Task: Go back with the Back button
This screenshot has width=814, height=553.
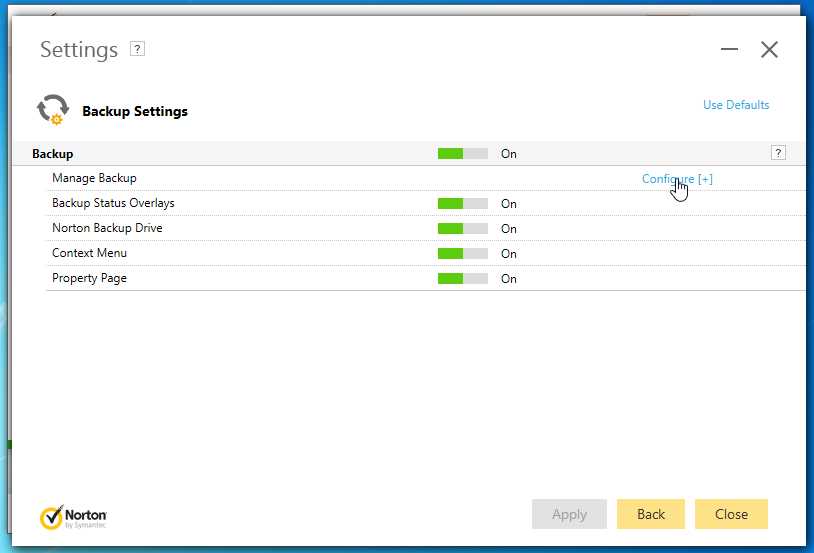Action: point(651,514)
